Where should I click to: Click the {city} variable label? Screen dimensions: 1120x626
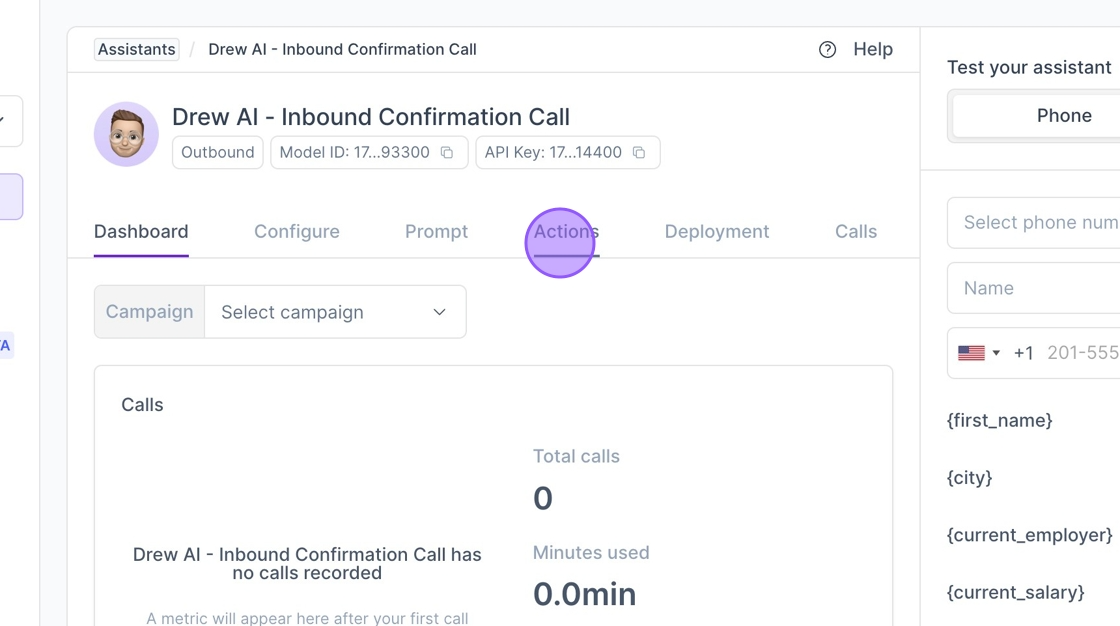(x=969, y=478)
